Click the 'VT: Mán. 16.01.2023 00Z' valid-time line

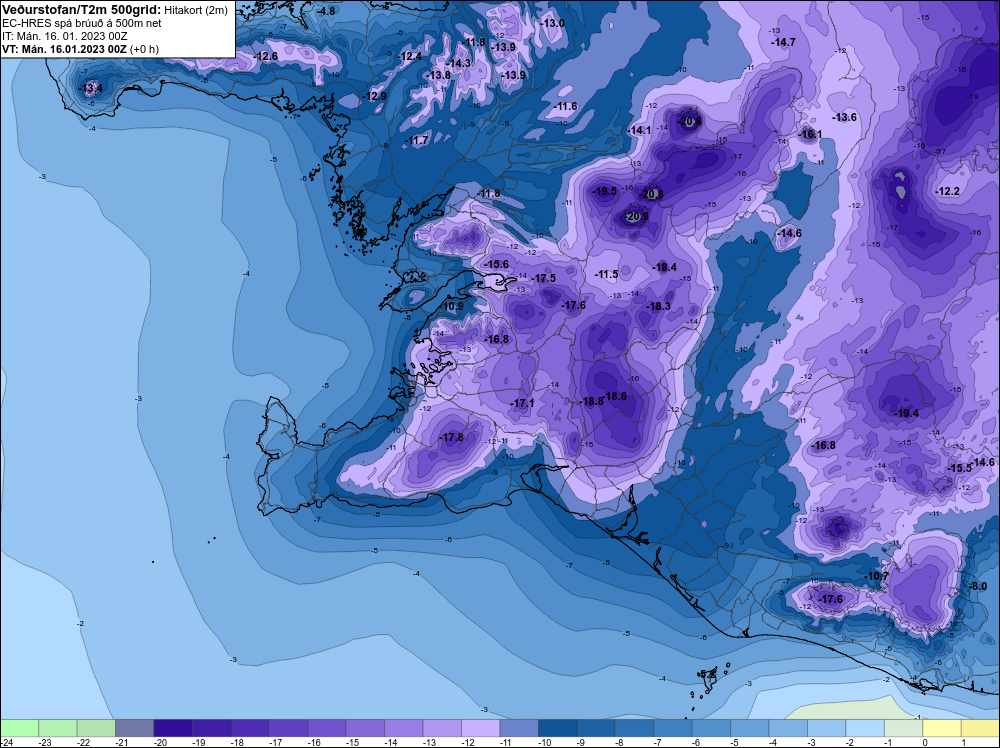point(64,49)
